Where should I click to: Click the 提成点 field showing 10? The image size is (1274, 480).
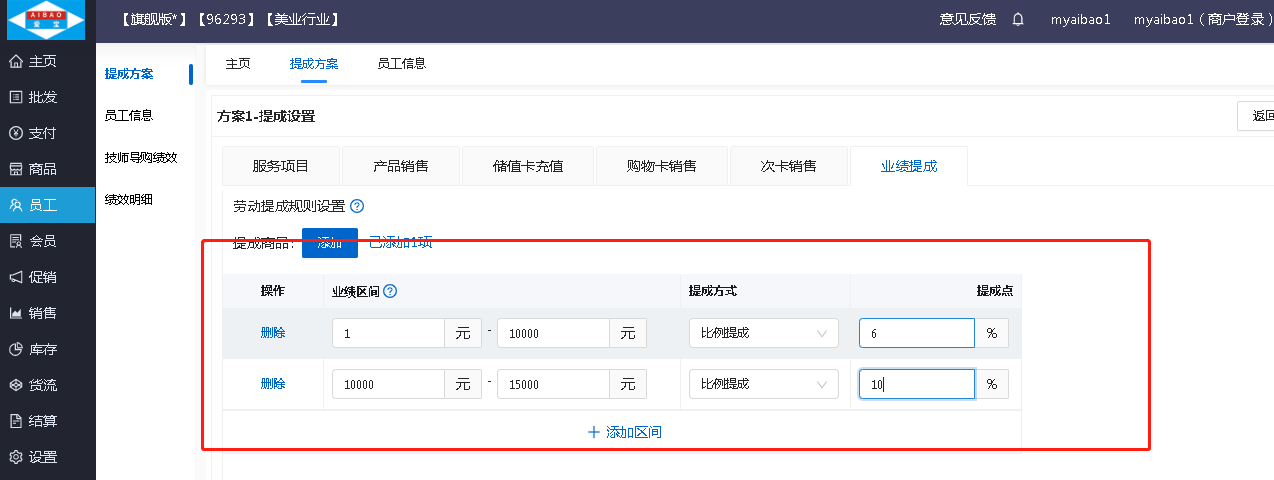click(917, 384)
